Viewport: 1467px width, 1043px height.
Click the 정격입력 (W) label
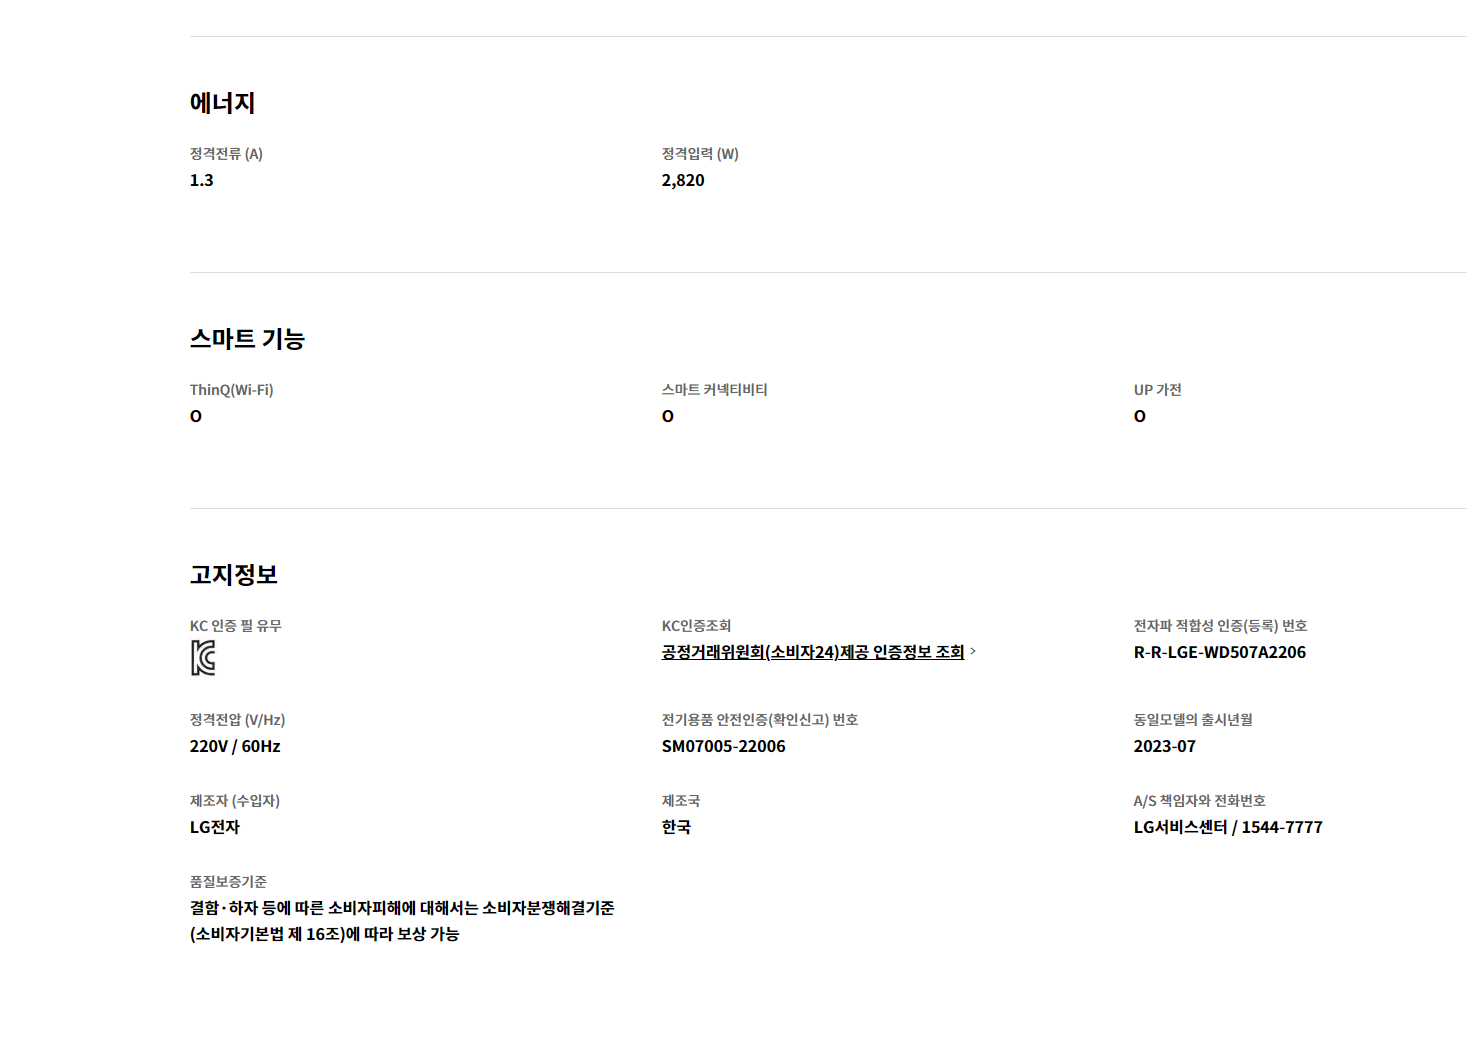click(700, 154)
